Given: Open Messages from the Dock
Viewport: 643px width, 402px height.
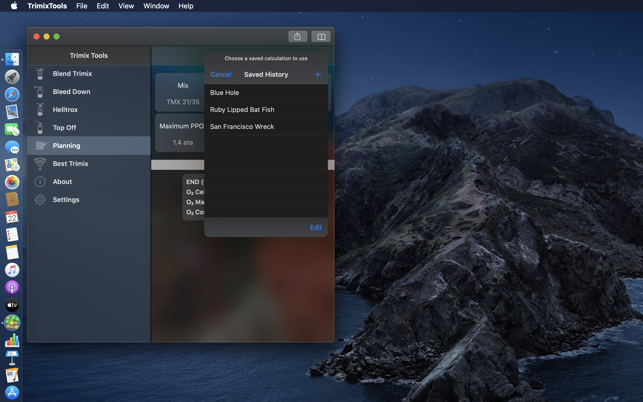Looking at the screenshot, I should coord(12,147).
